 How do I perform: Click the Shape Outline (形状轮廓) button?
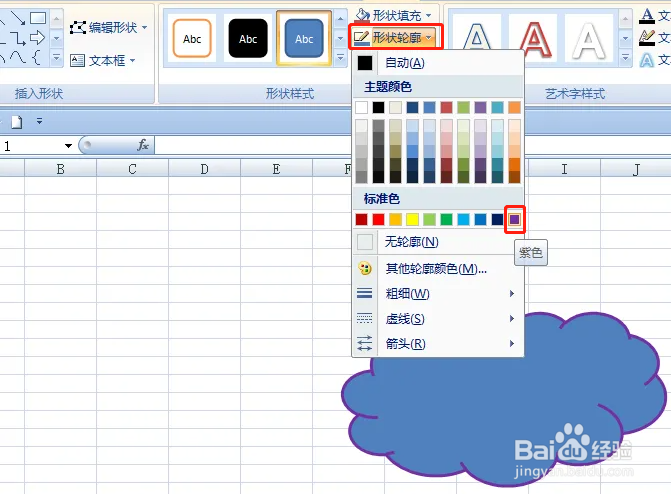(395, 38)
